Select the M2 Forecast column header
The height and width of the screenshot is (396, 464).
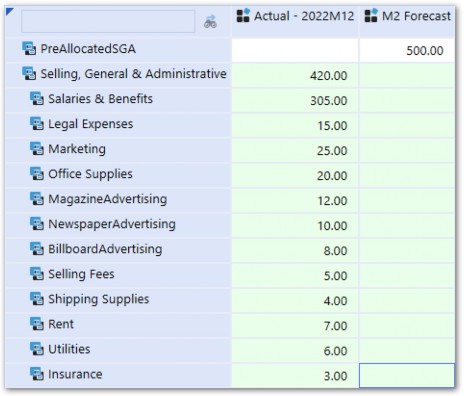tap(407, 21)
